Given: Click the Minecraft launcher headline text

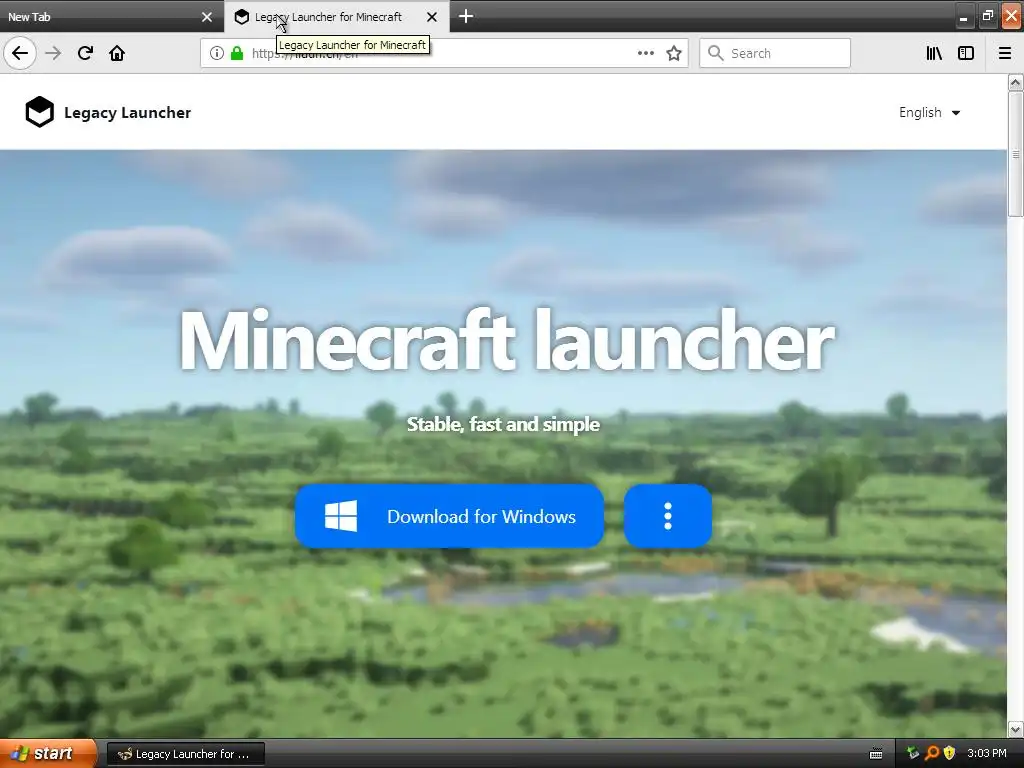Looking at the screenshot, I should pyautogui.click(x=507, y=341).
